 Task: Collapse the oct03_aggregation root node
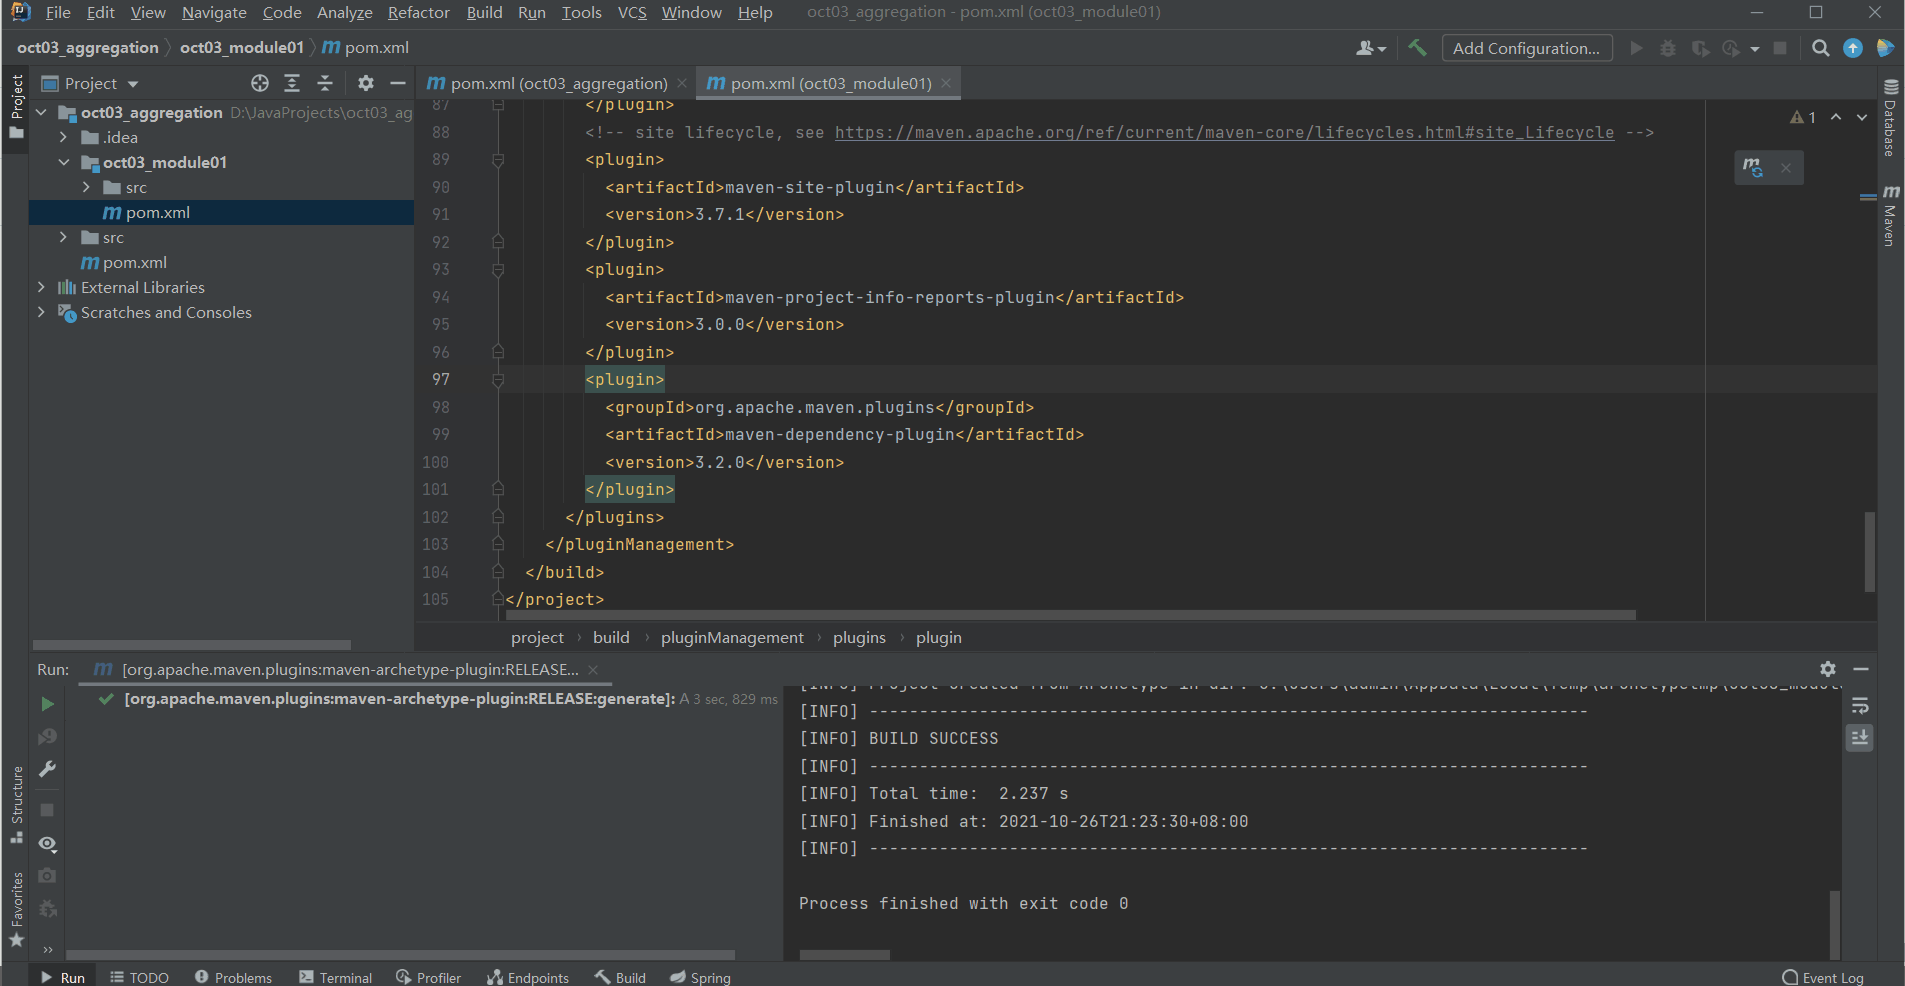[41, 112]
